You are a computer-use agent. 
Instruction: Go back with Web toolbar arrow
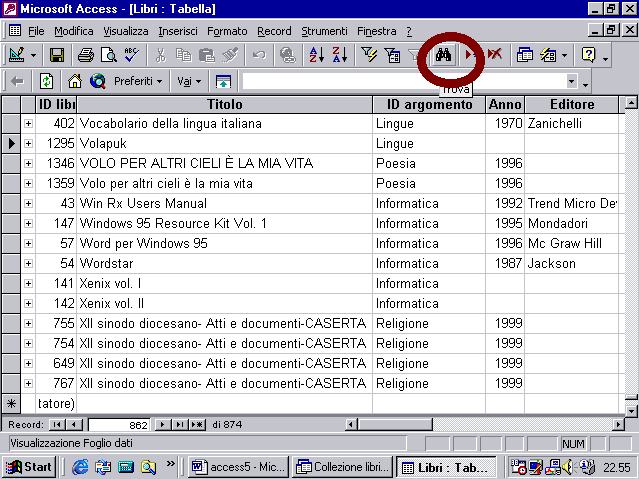click(x=17, y=81)
